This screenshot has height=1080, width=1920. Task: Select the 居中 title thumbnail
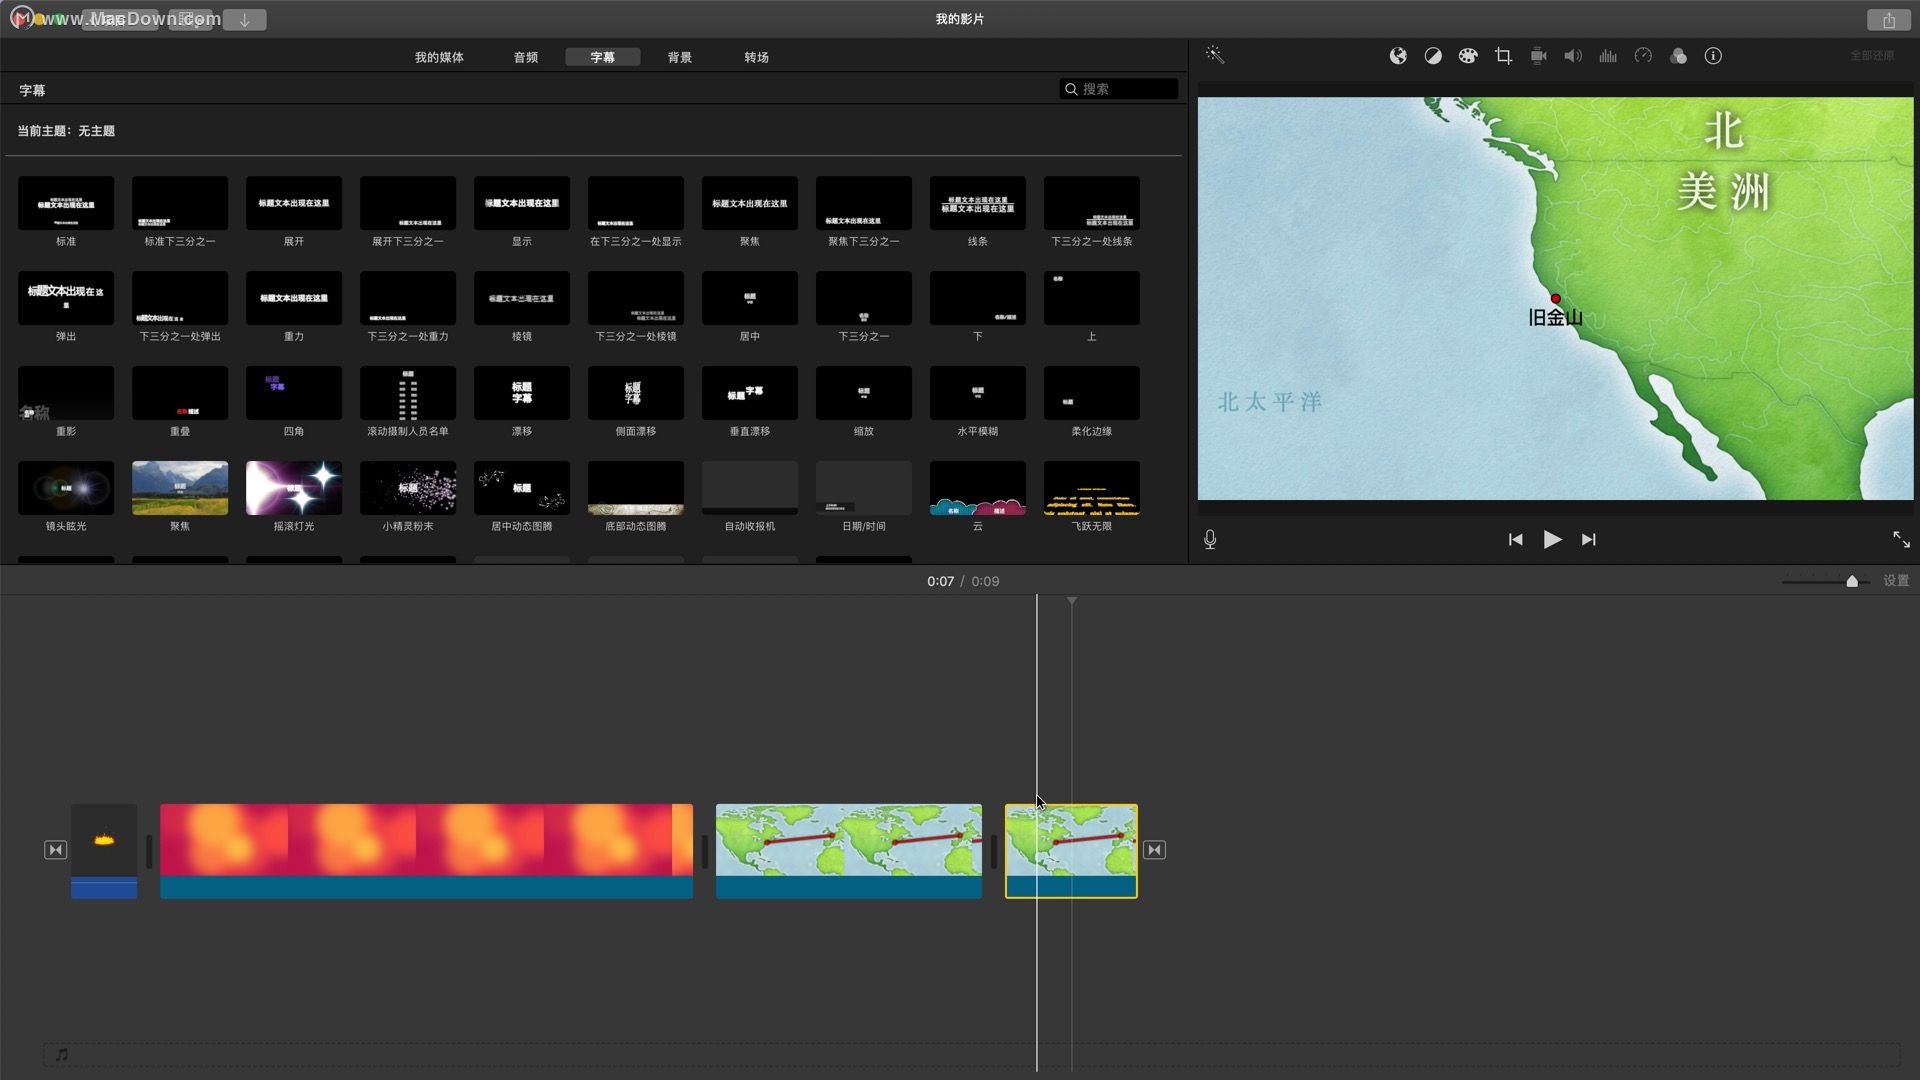click(x=750, y=298)
